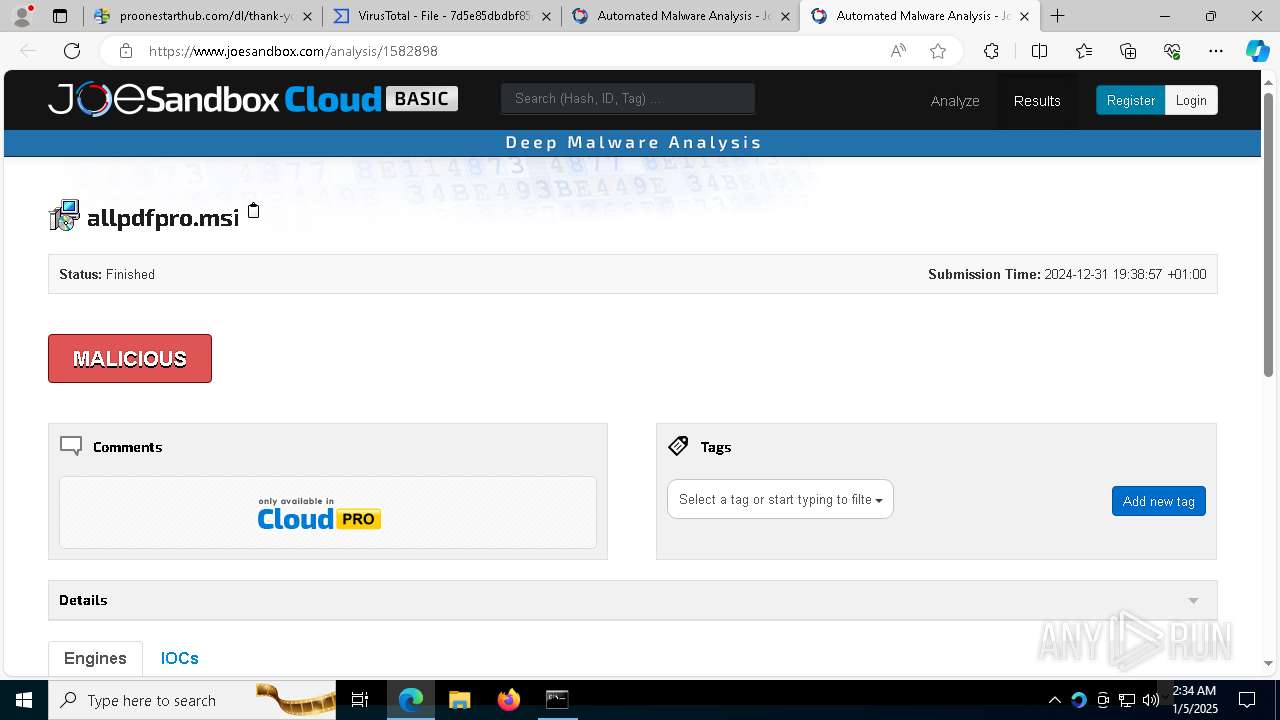This screenshot has width=1280, height=720.
Task: Open the terminal window taskbar icon
Action: click(557, 700)
